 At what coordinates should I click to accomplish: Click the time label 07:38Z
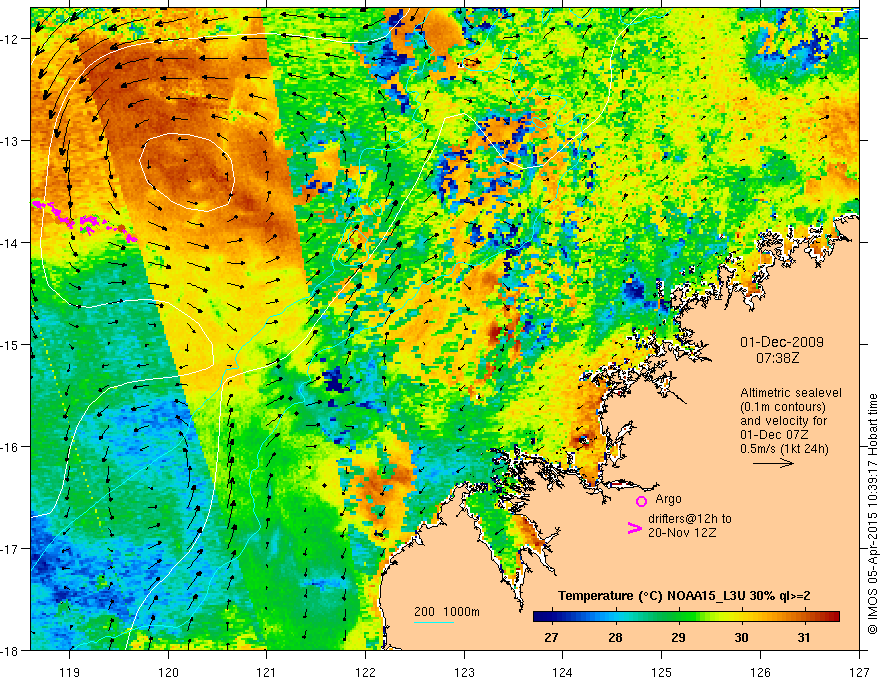[x=777, y=357]
